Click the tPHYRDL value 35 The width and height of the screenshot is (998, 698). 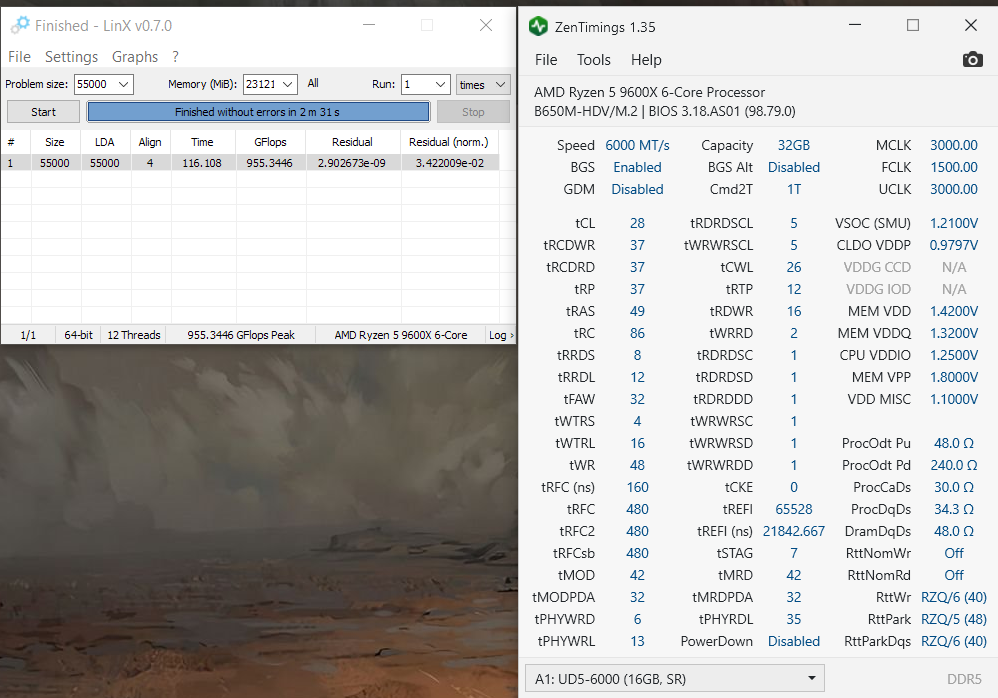tap(794, 619)
